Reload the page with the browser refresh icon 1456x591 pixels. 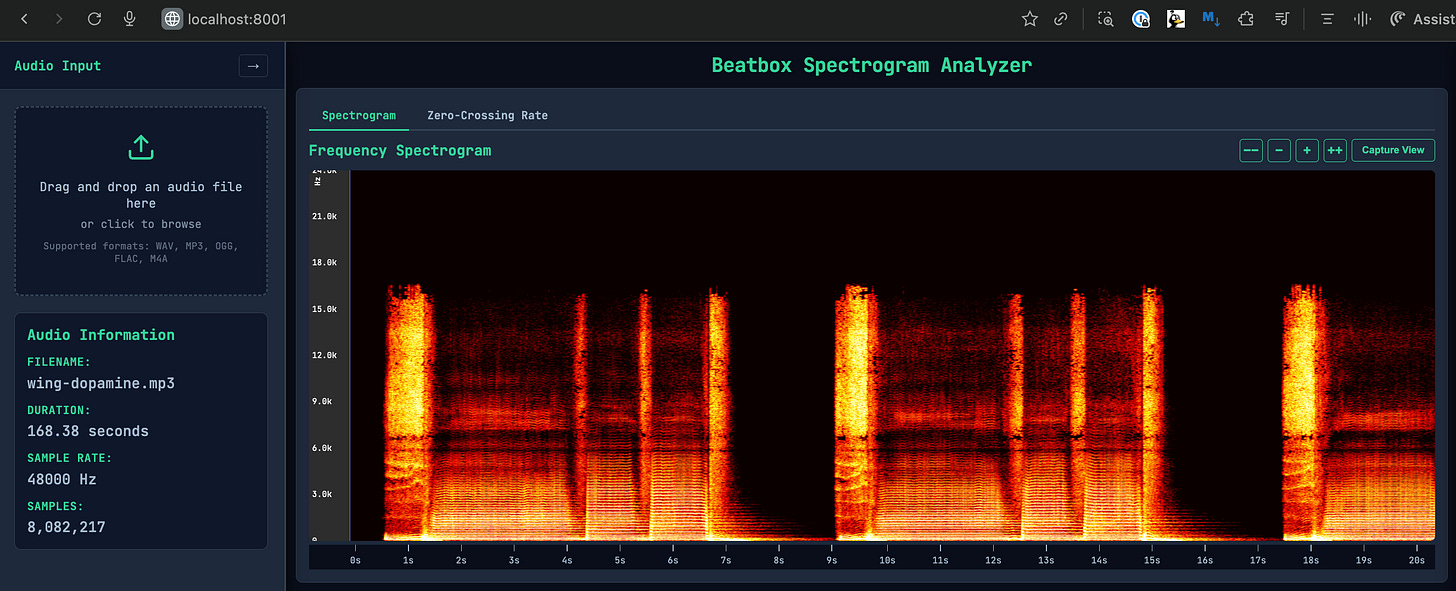point(94,19)
